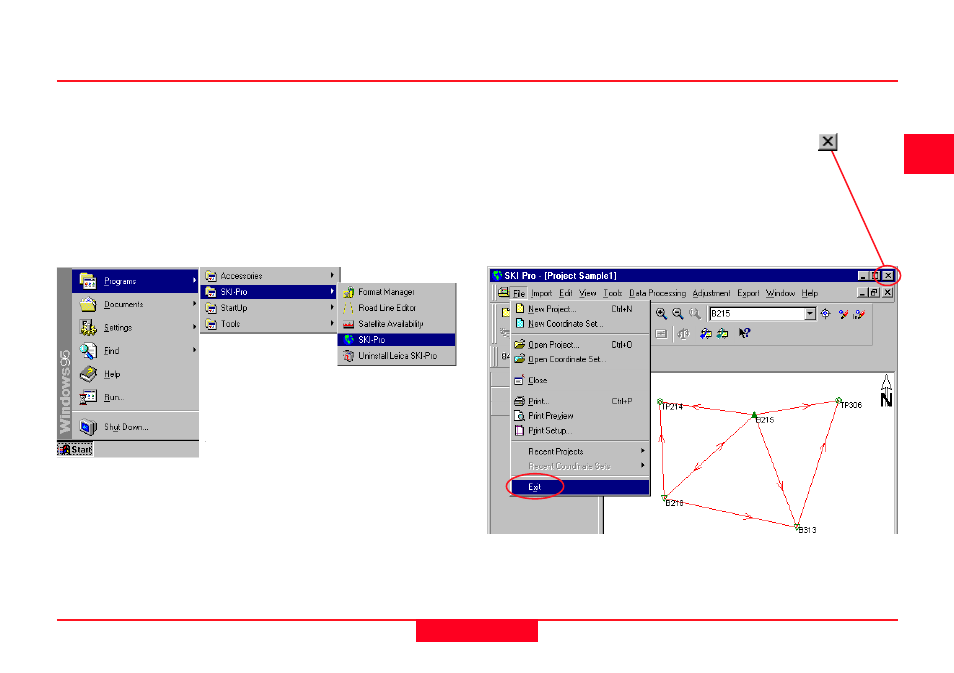The width and height of the screenshot is (954, 673).
Task: Click the Zoom Out magnifier toolbar icon
Action: click(678, 314)
